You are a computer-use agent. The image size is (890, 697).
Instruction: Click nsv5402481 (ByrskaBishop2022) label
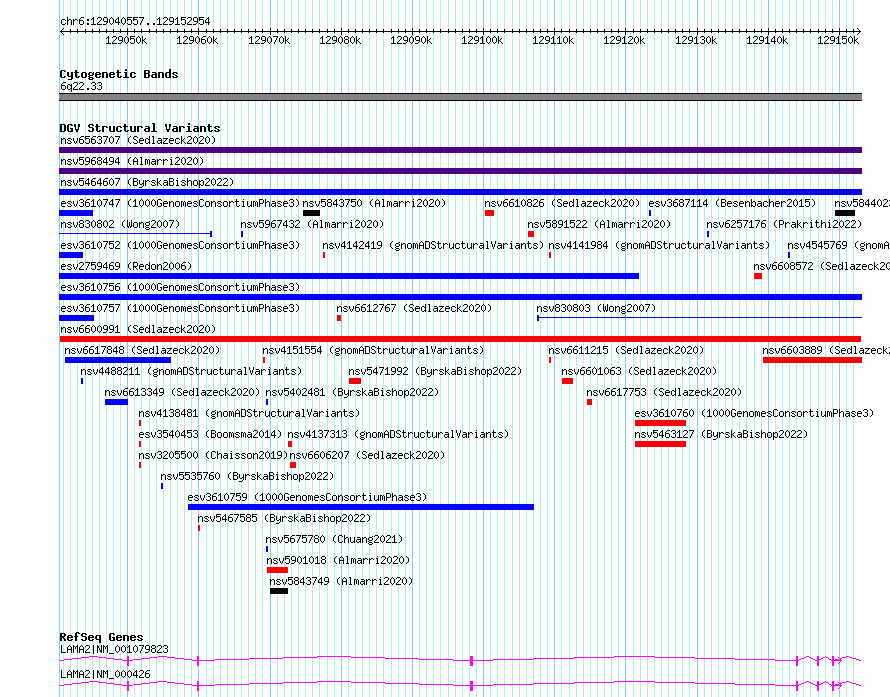352,392
